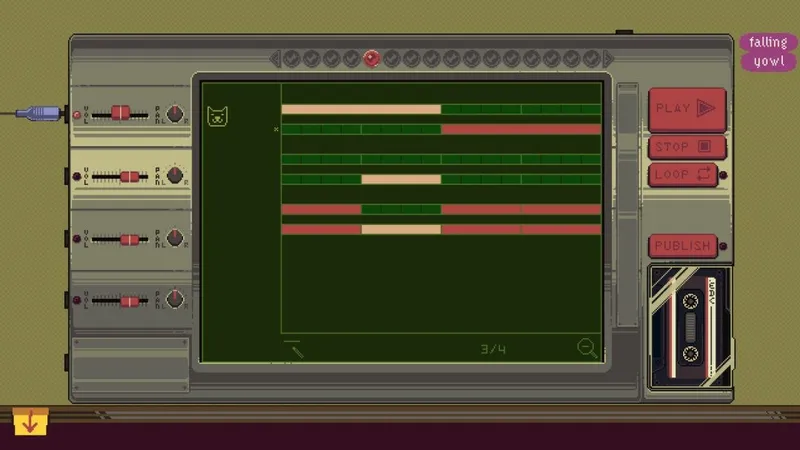The image size is (800, 450).
Task: Select the red highlighted step marker
Action: 371,59
